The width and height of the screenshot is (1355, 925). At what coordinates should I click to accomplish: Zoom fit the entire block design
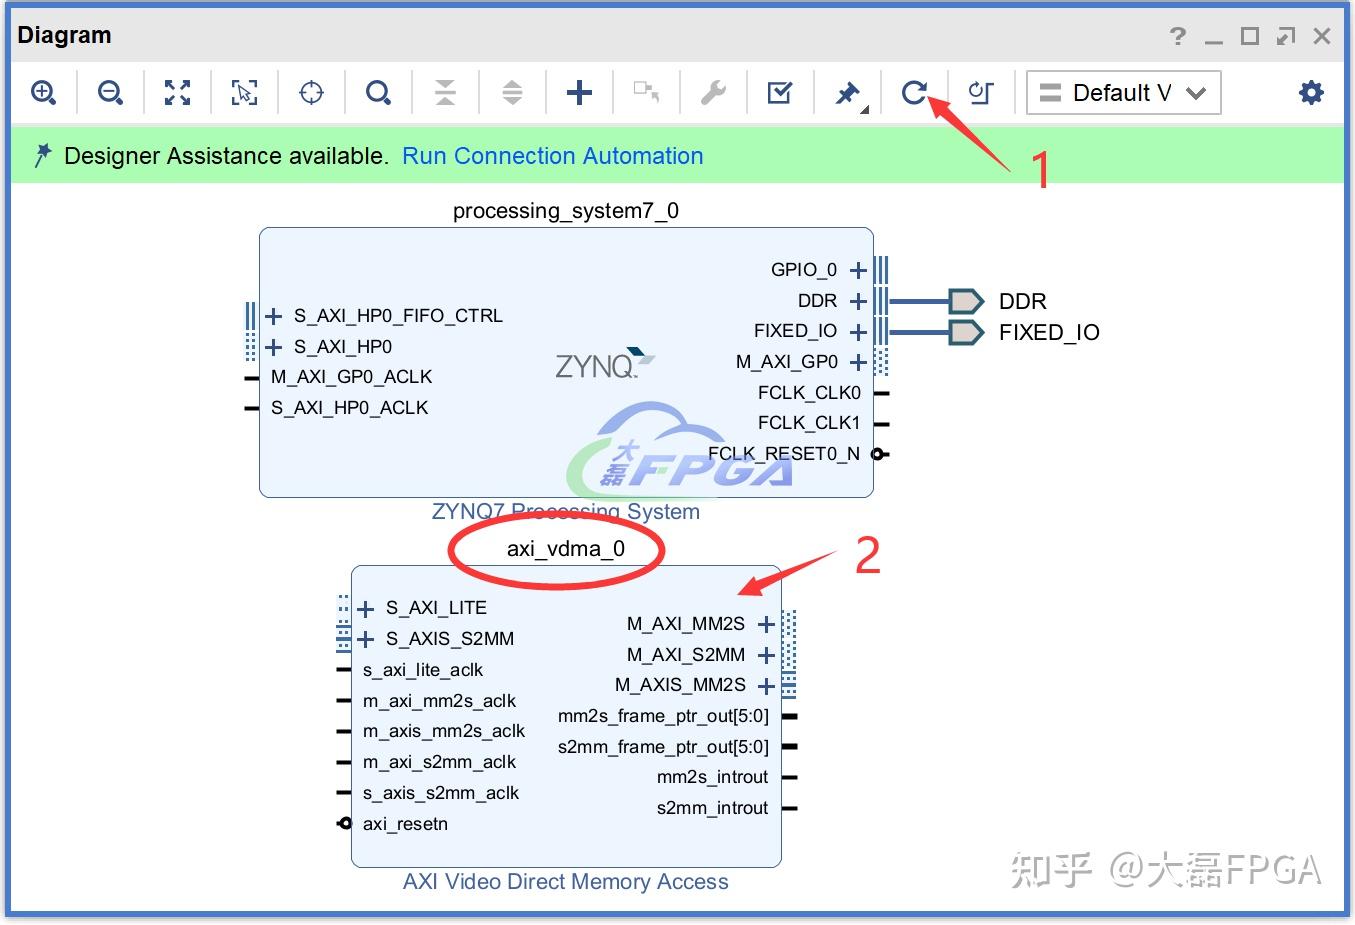tap(177, 92)
